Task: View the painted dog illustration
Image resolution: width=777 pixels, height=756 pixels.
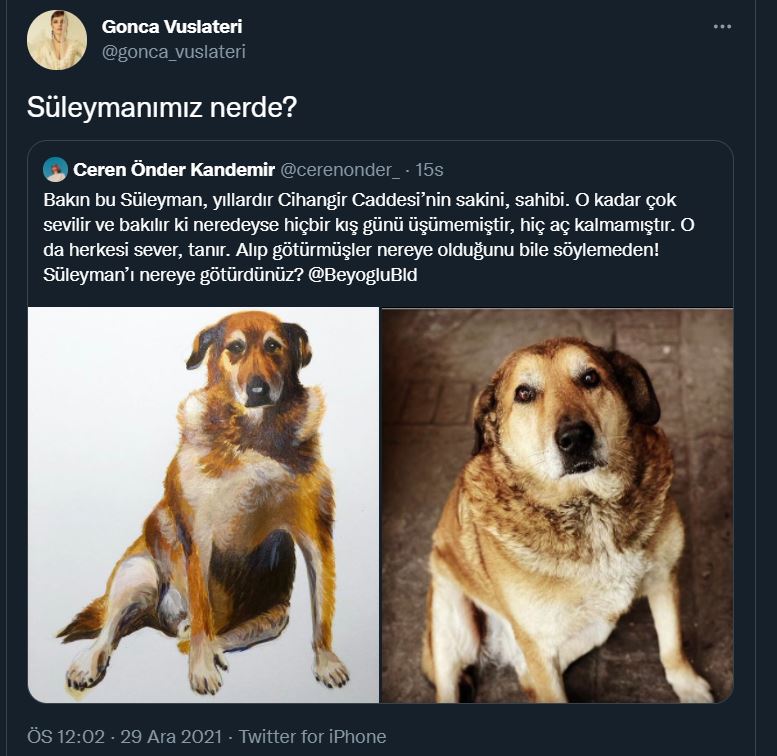Action: coord(204,504)
